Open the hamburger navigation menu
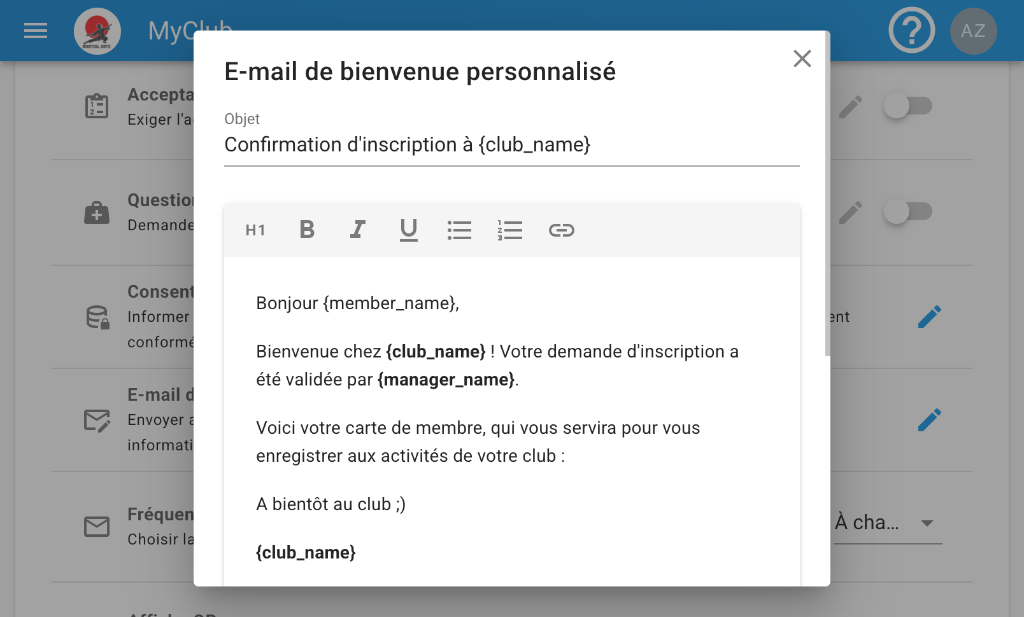The image size is (1024, 617). tap(36, 31)
